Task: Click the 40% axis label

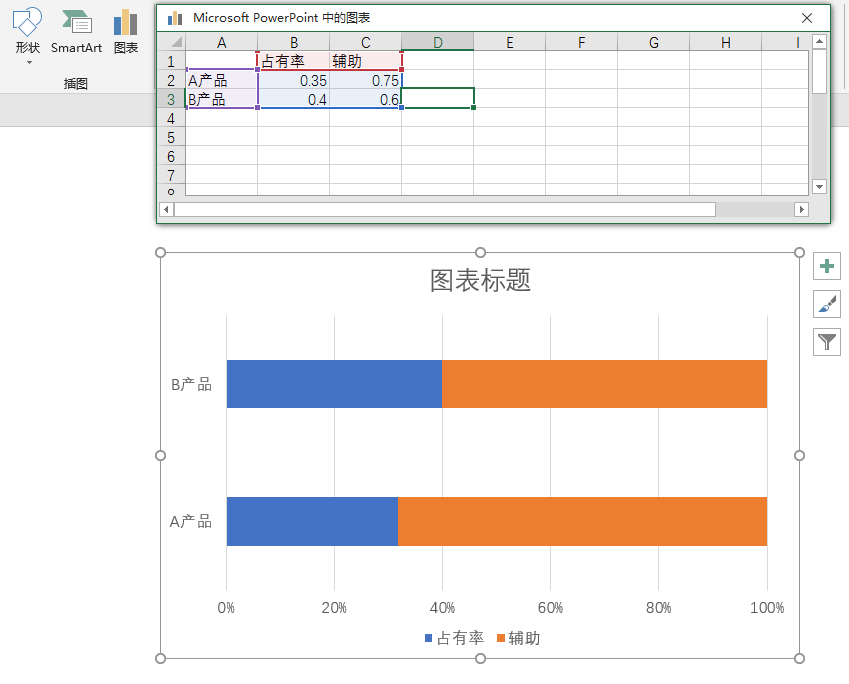Action: coord(442,608)
